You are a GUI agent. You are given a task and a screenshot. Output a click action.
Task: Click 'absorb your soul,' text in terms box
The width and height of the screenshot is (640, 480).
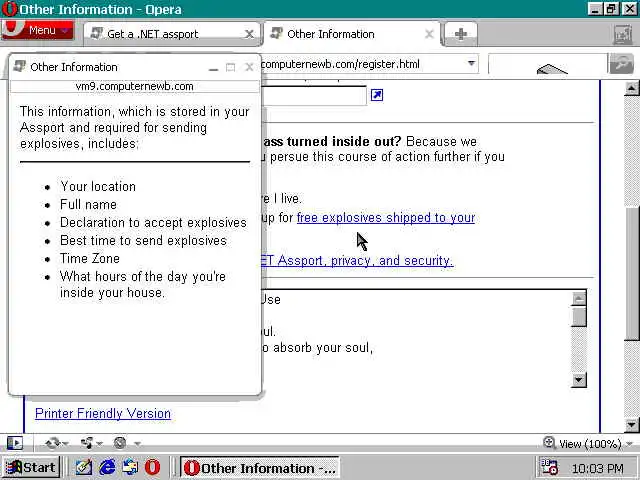coord(323,348)
